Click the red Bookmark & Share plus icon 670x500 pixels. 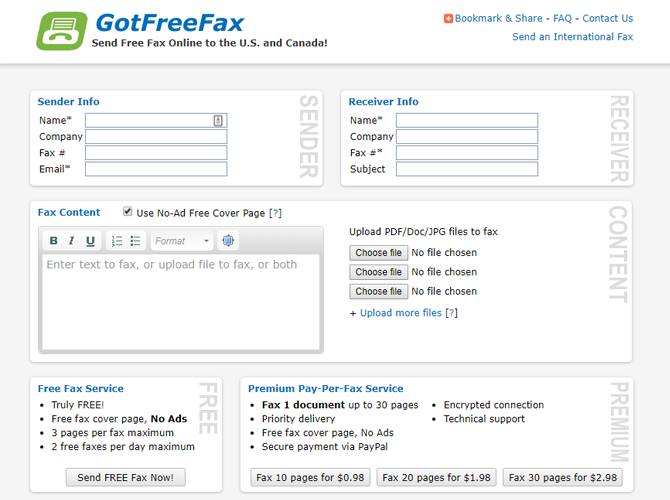pos(448,19)
